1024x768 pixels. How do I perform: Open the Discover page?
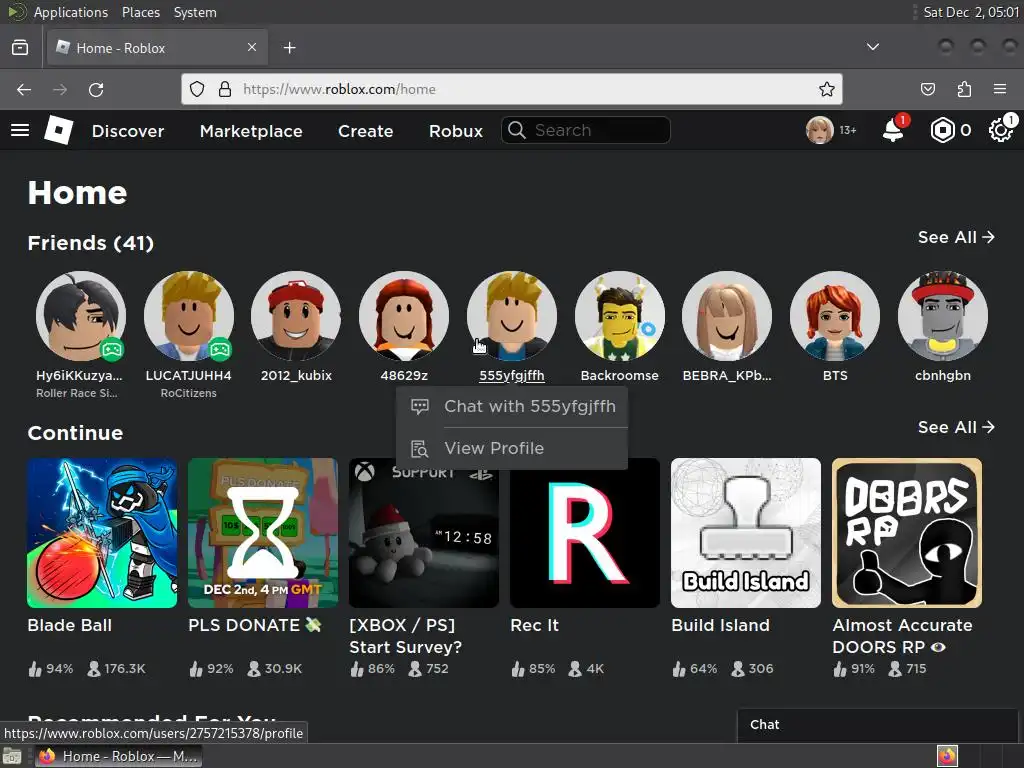(x=128, y=131)
